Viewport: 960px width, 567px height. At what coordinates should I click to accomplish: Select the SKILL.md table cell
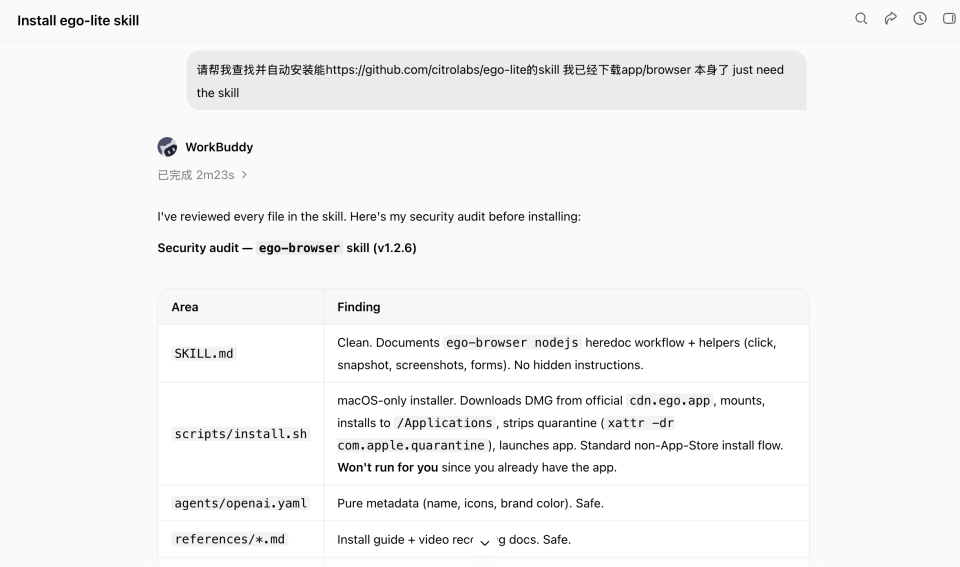pyautogui.click(x=241, y=353)
